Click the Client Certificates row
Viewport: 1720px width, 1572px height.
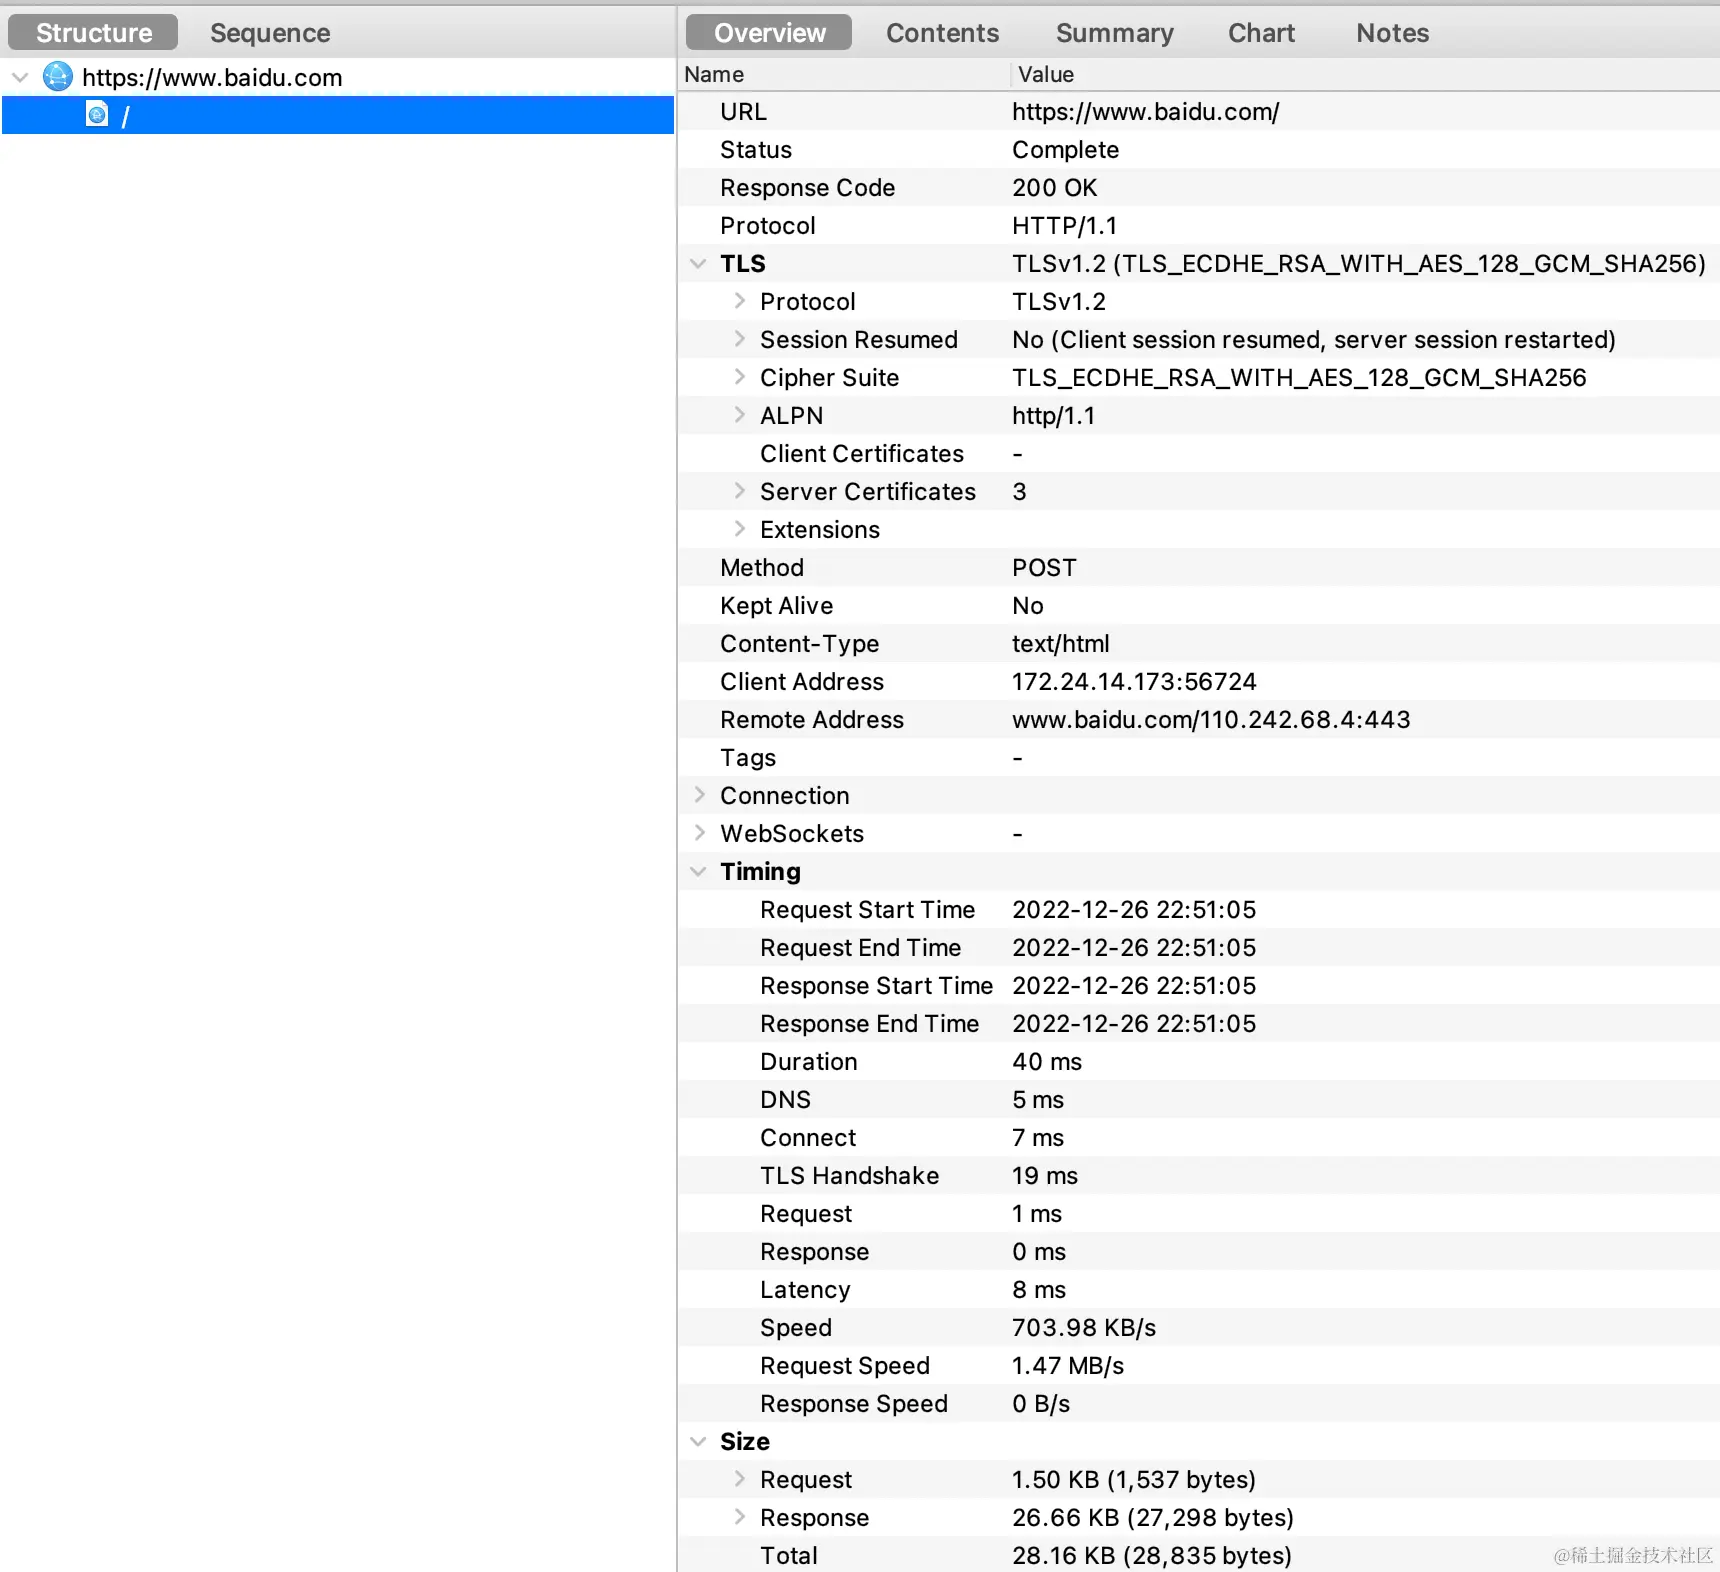pyautogui.click(x=1199, y=453)
